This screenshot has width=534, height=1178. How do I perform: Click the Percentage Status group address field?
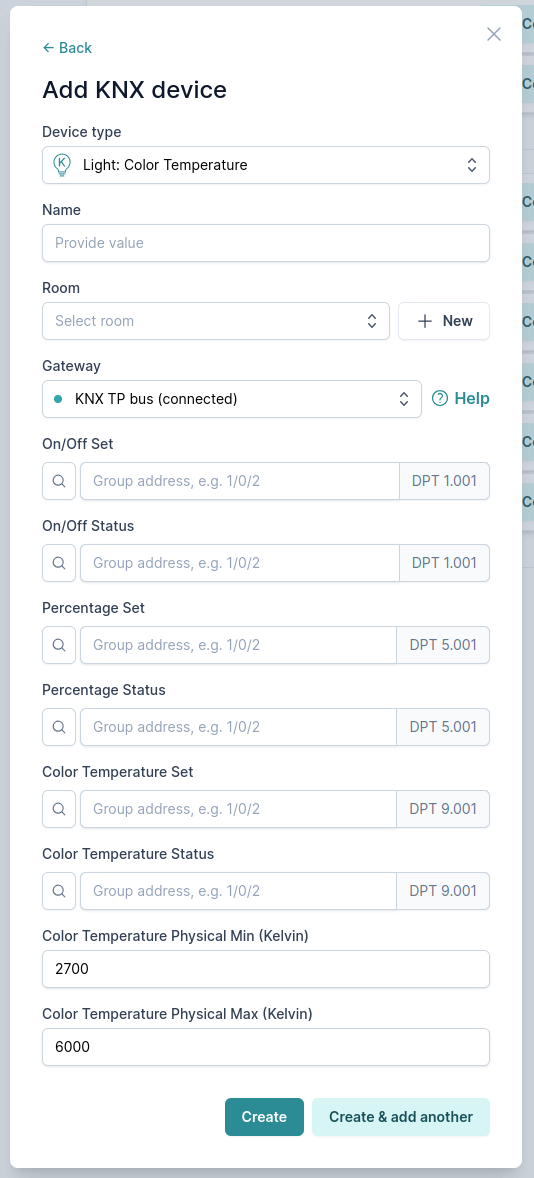click(x=238, y=726)
